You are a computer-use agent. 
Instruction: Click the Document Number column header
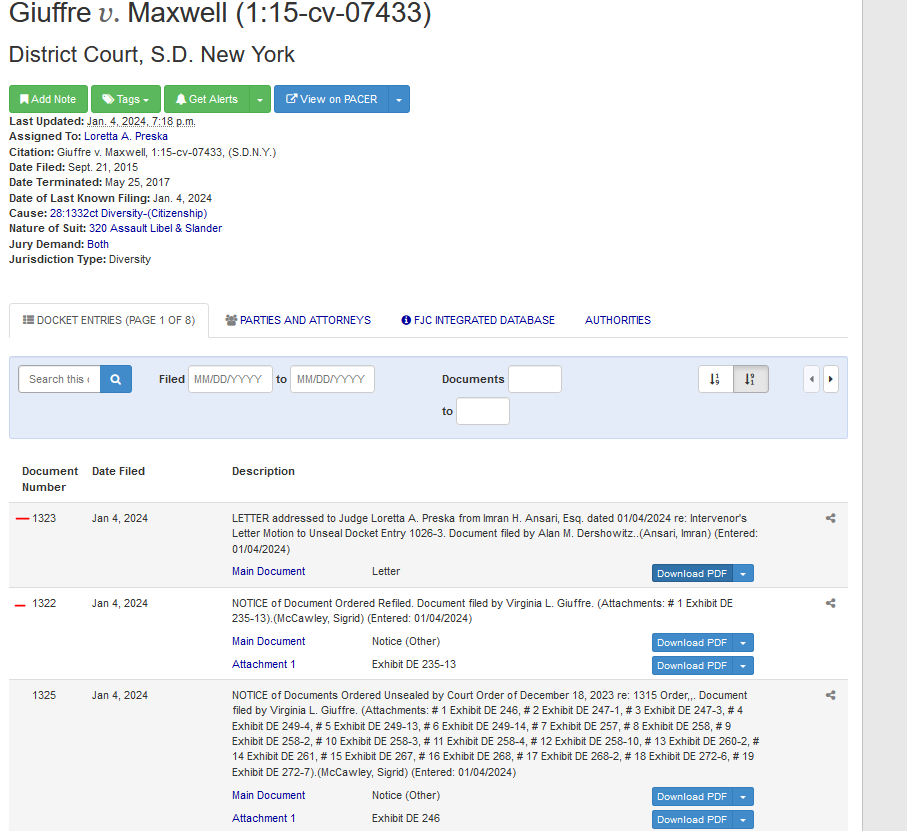[50, 479]
